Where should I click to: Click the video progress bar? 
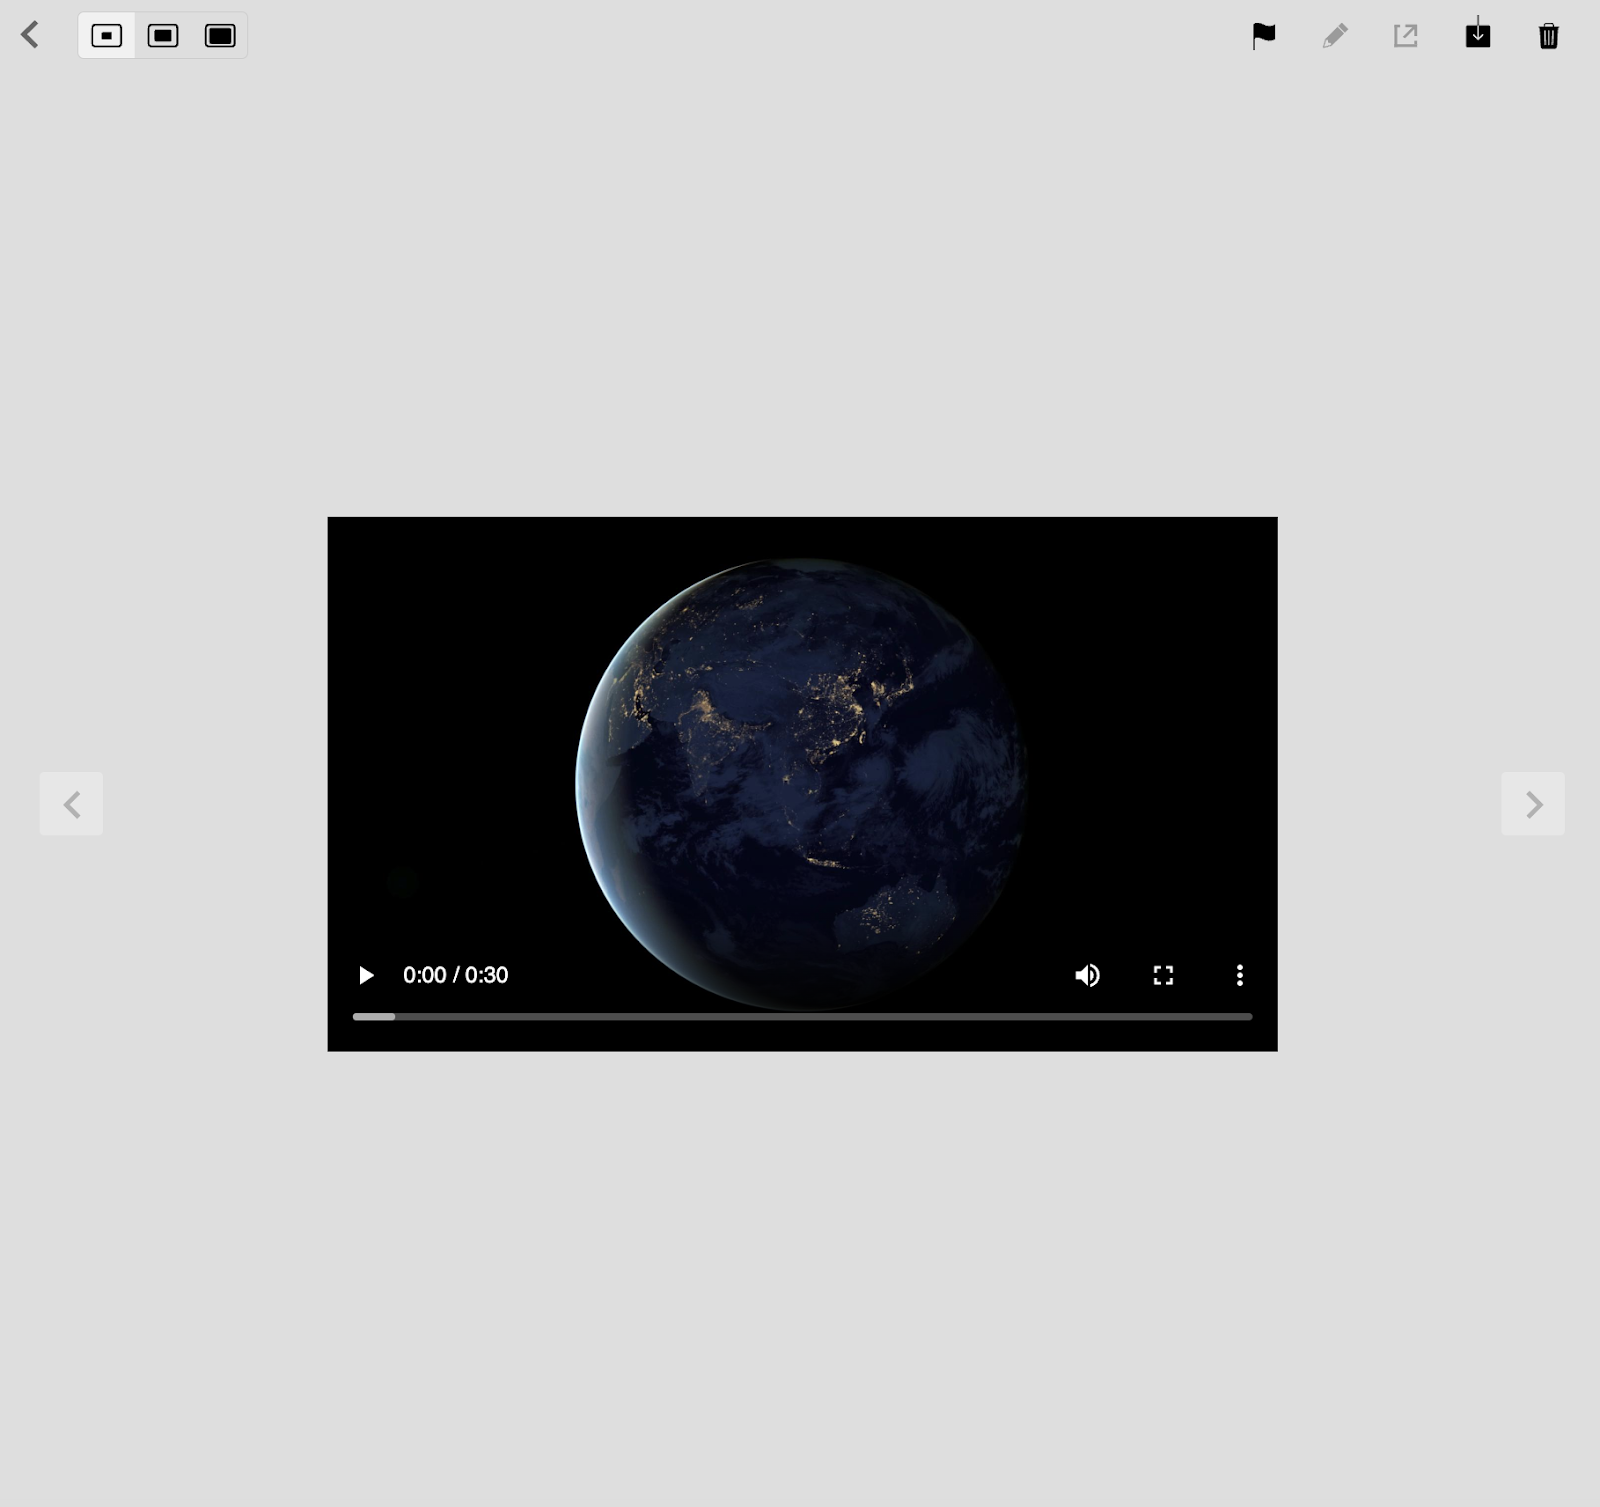(802, 1016)
